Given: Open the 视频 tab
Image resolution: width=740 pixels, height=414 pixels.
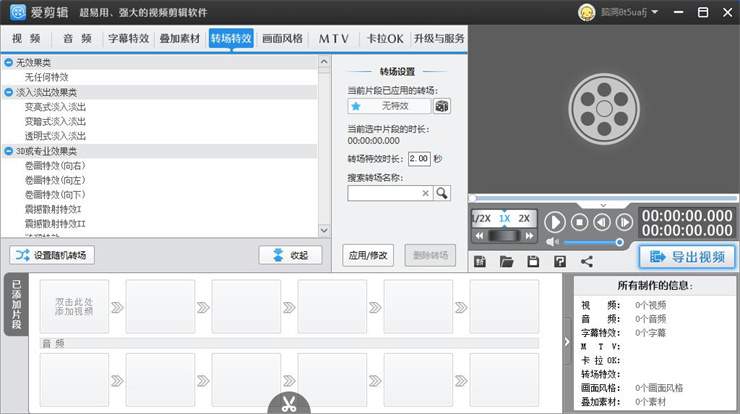Looking at the screenshot, I should click(x=26, y=38).
